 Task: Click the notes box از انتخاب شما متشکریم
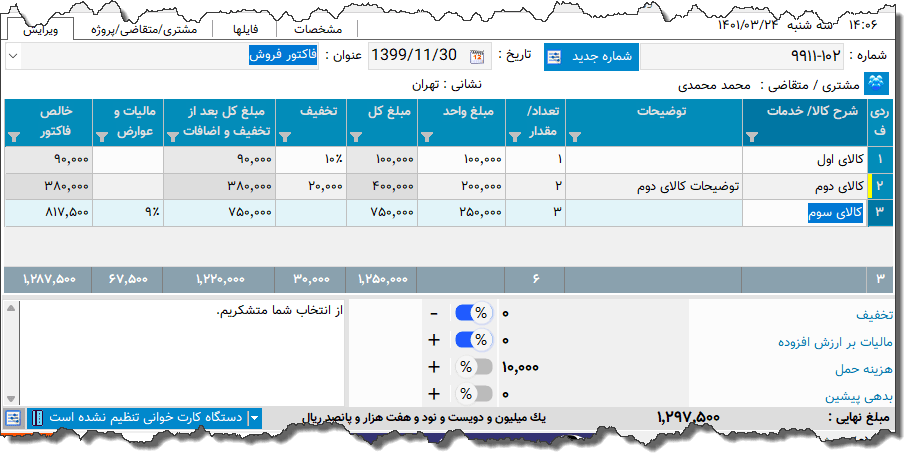183,353
